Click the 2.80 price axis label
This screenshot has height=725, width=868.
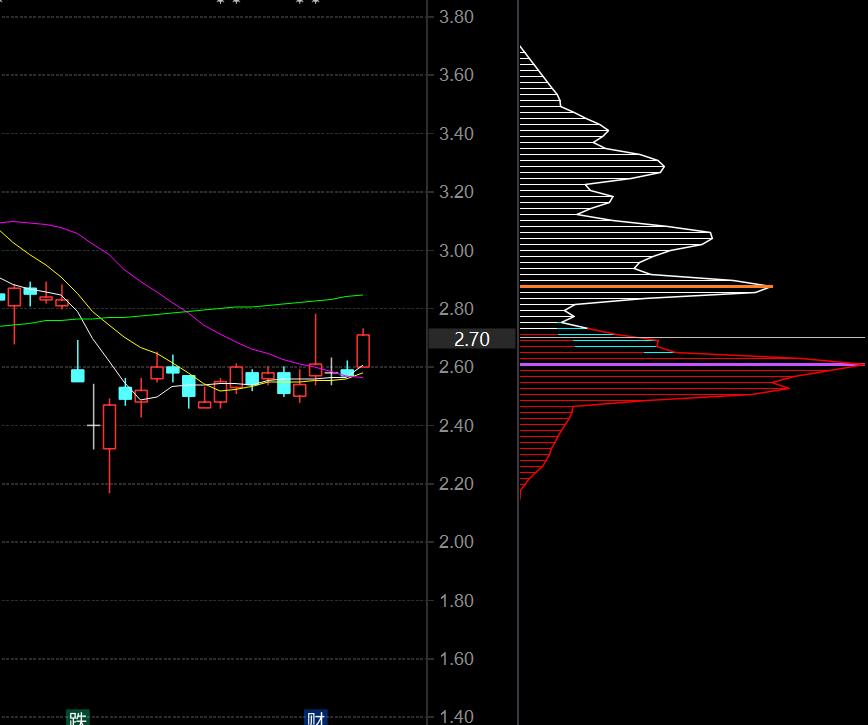point(456,309)
